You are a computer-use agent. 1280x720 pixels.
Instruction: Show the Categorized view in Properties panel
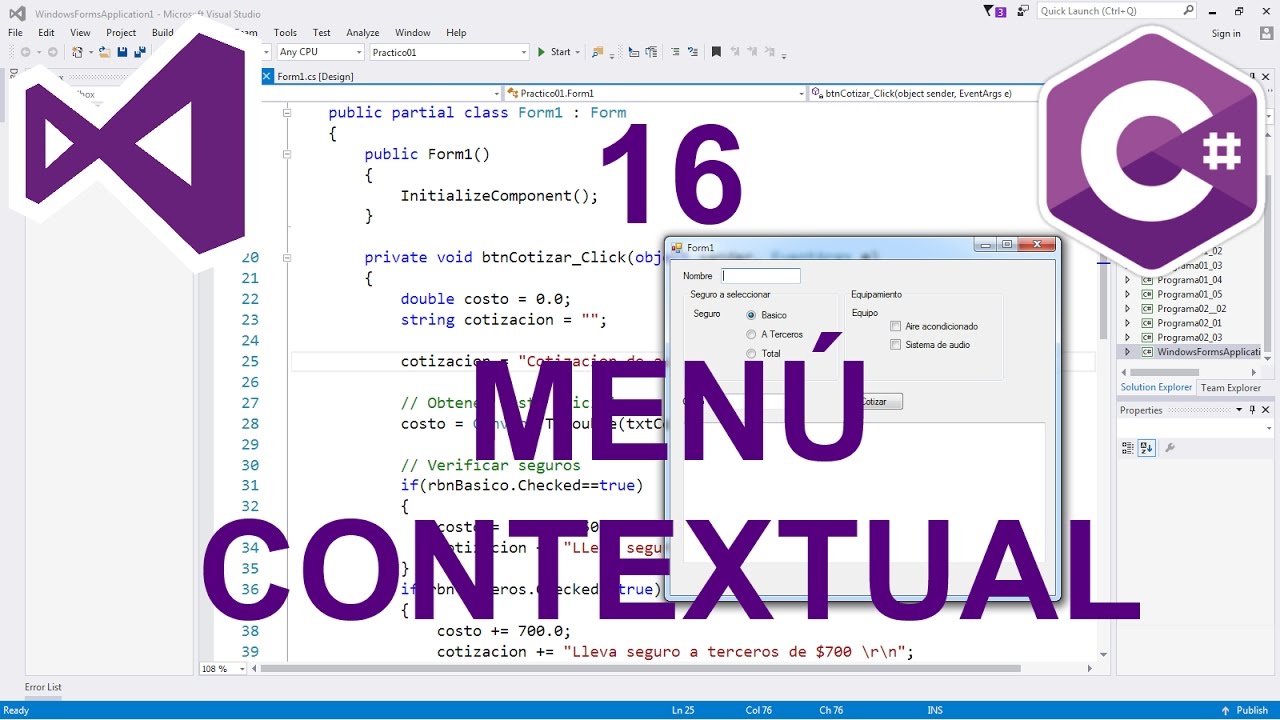1128,448
